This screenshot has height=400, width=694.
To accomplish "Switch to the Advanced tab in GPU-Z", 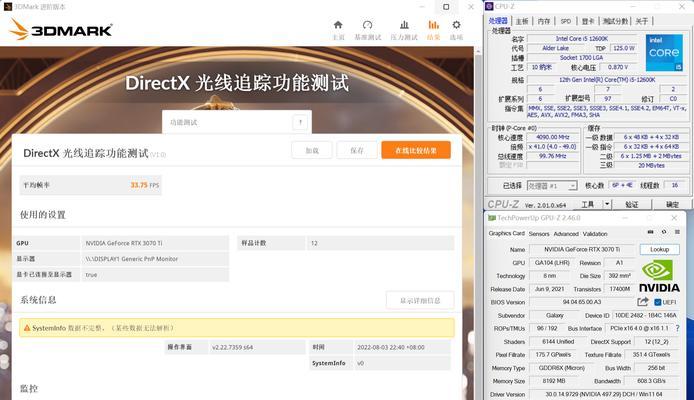I will point(566,234).
